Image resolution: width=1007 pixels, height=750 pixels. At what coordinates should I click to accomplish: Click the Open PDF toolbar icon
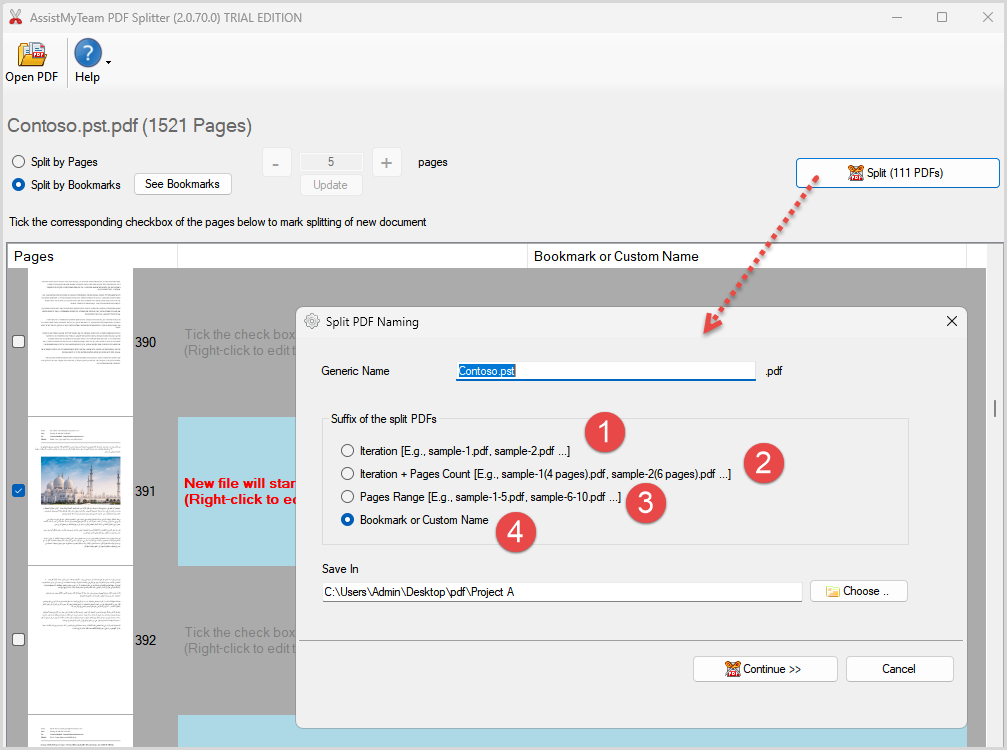32,56
